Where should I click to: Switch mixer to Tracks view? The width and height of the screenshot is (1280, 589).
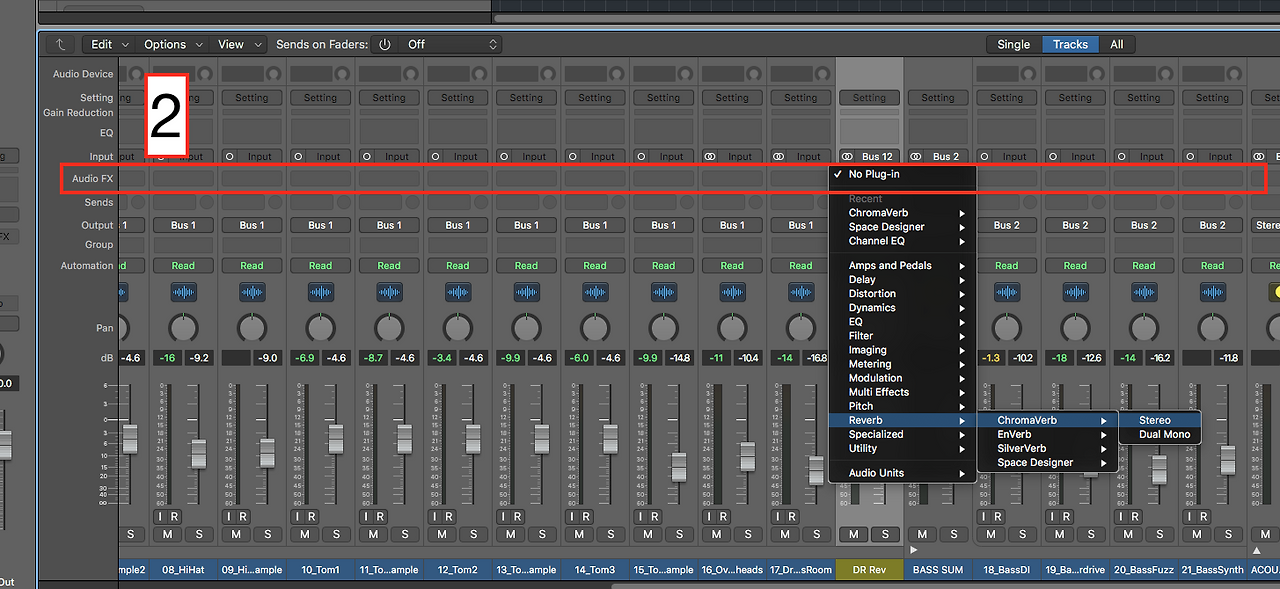pos(1070,44)
